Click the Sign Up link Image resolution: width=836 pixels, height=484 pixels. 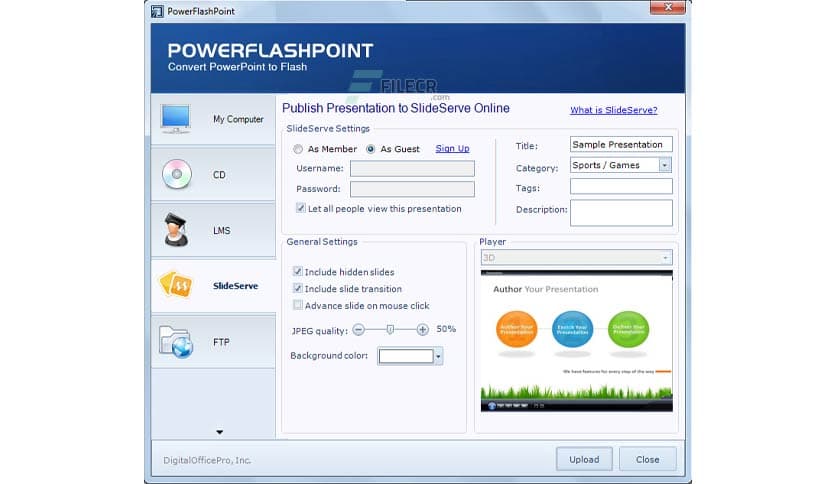tap(452, 149)
